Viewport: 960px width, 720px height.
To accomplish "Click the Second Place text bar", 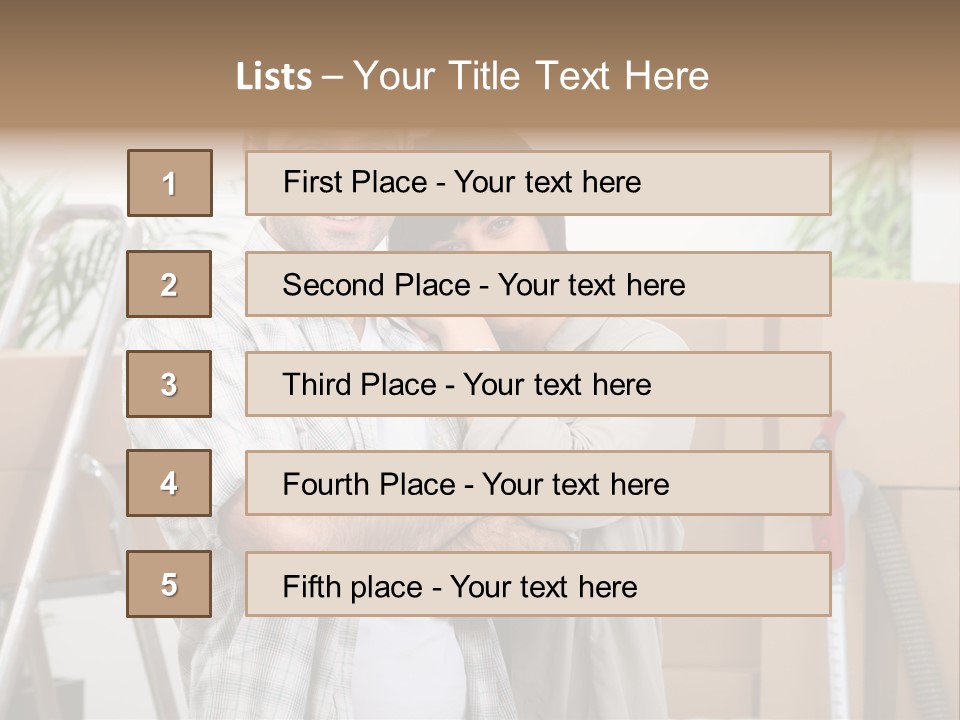I will [x=538, y=284].
